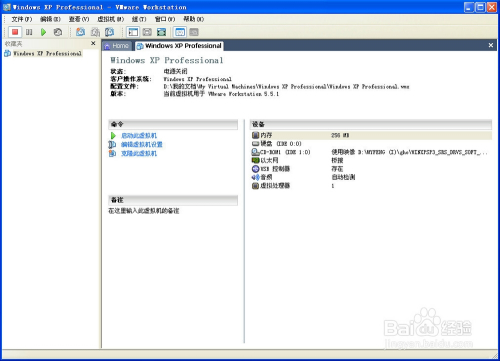Select Windows XP Professional in favorites list
The image size is (500, 361).
coord(47,53)
